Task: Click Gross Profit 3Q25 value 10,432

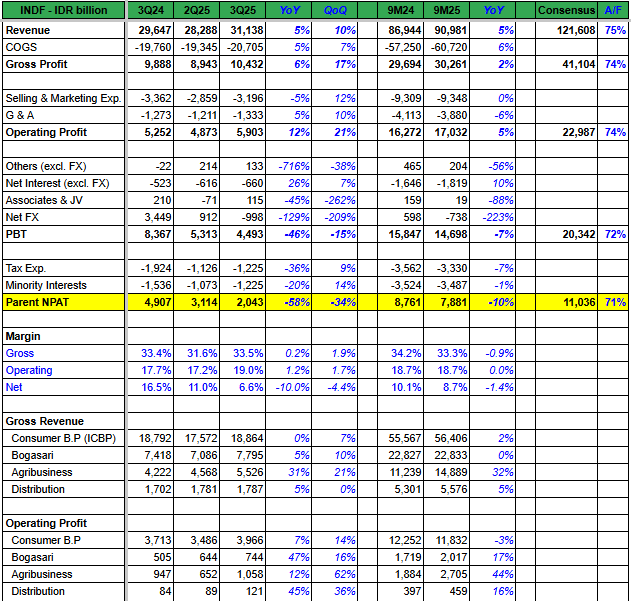Action: (x=247, y=64)
